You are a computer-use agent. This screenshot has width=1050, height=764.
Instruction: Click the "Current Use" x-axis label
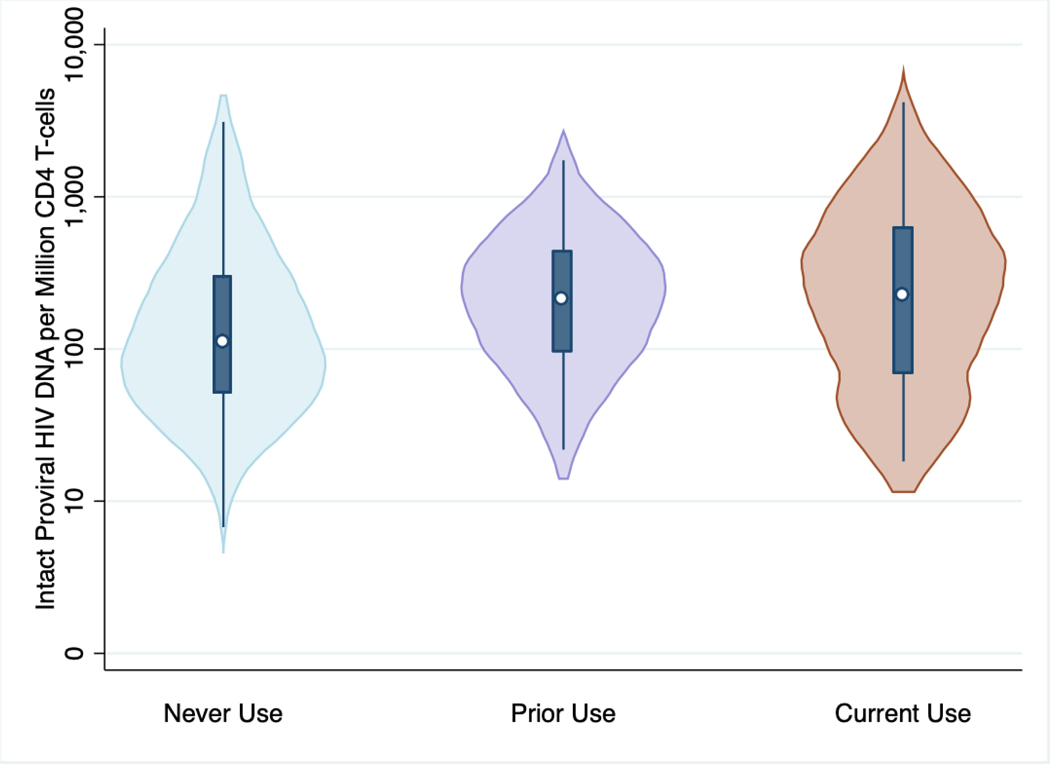coord(903,714)
